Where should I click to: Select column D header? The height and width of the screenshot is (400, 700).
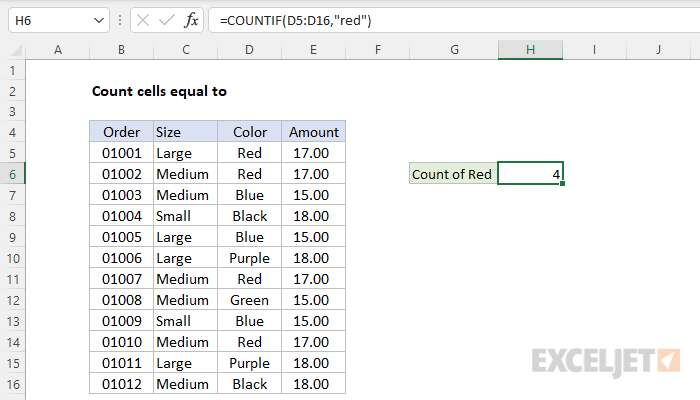coord(250,50)
